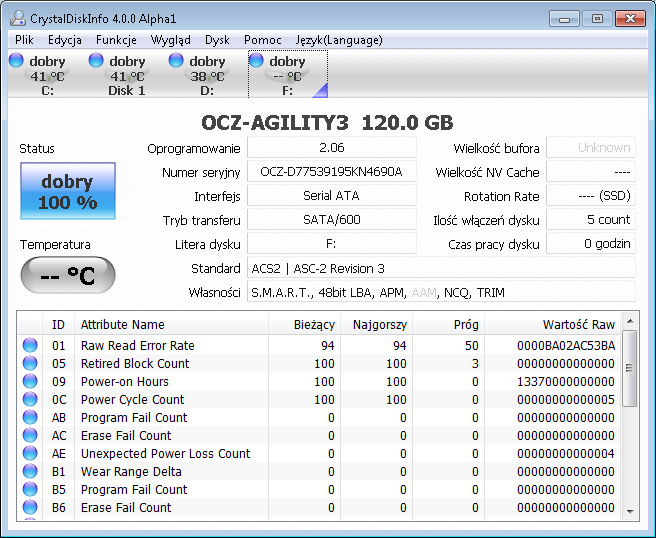Image resolution: width=656 pixels, height=538 pixels.
Task: Click the 38 °C label under the D: drive tab
Action: (x=207, y=77)
